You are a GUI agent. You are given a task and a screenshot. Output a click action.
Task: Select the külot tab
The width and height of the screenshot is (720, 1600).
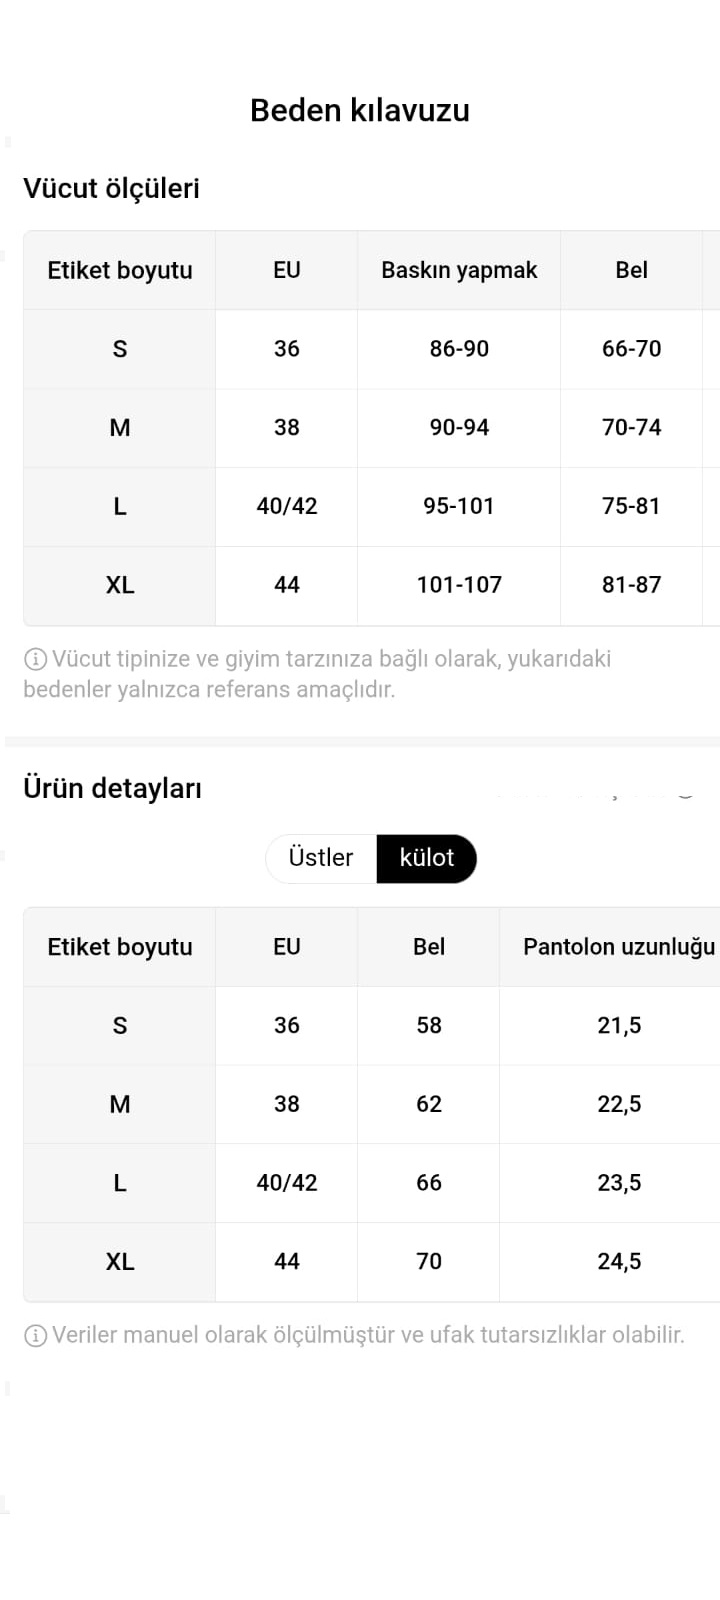click(x=427, y=858)
